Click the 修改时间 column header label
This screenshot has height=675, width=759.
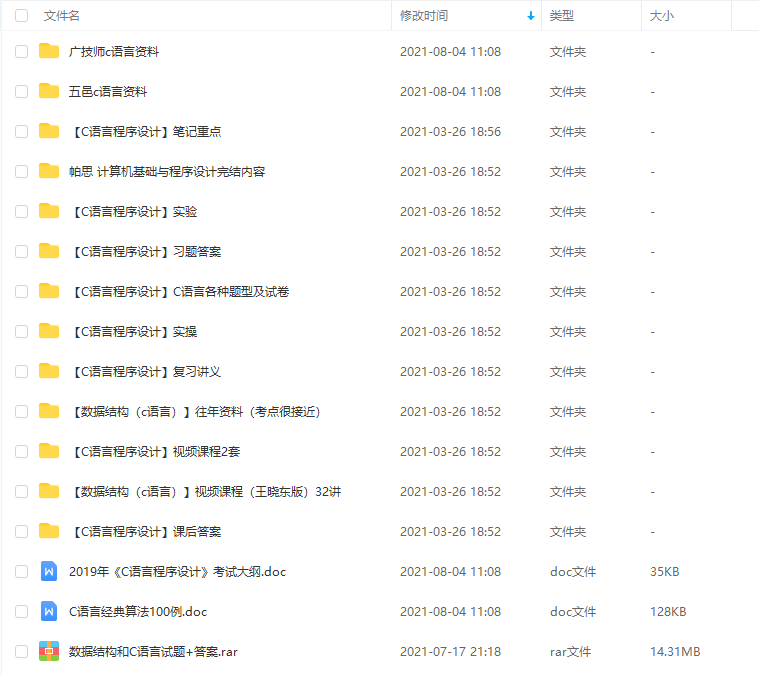click(x=424, y=16)
